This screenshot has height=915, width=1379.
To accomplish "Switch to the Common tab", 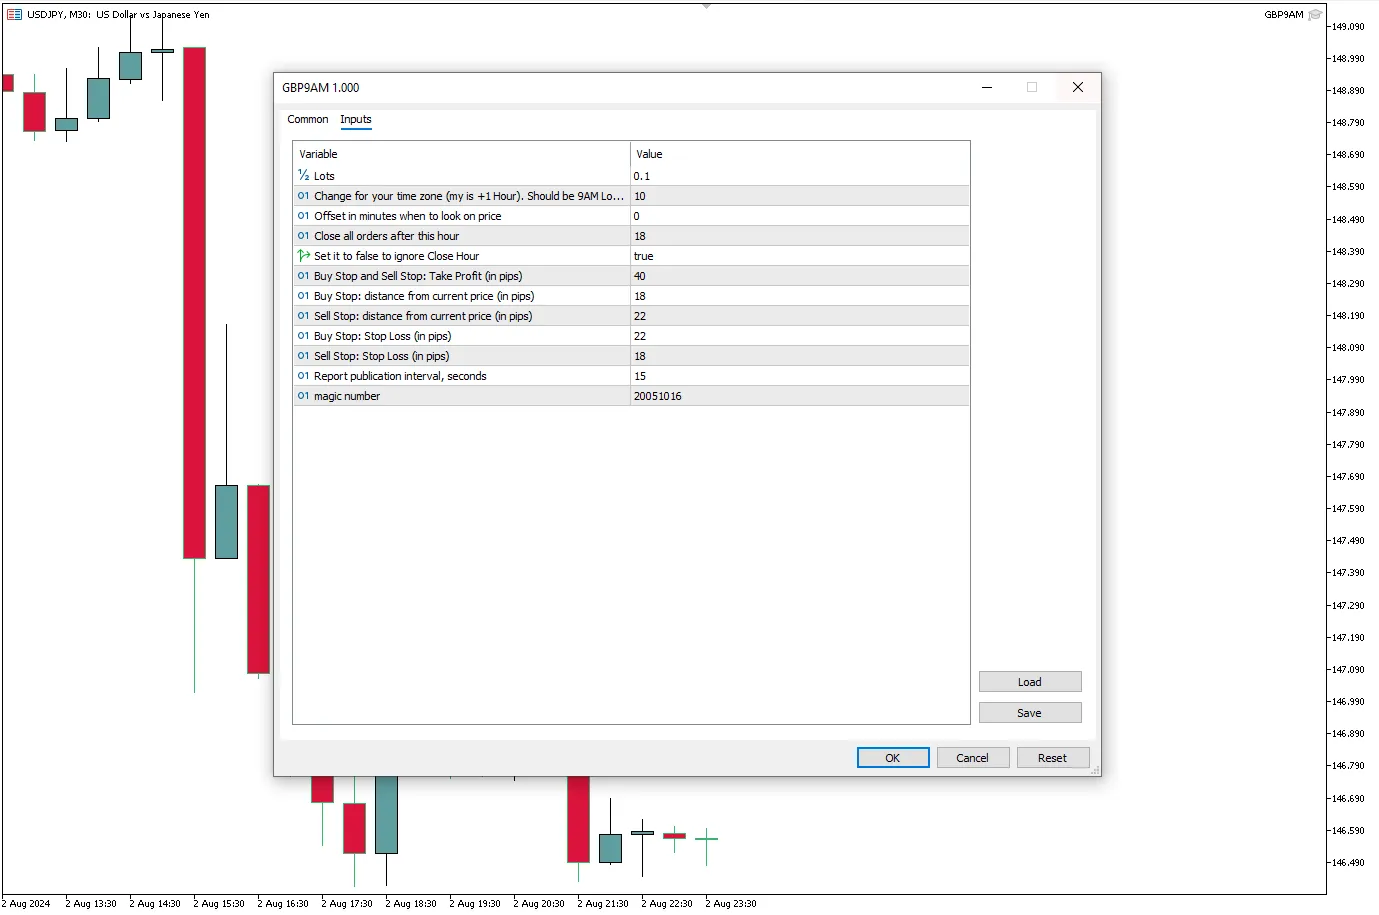I will (308, 119).
